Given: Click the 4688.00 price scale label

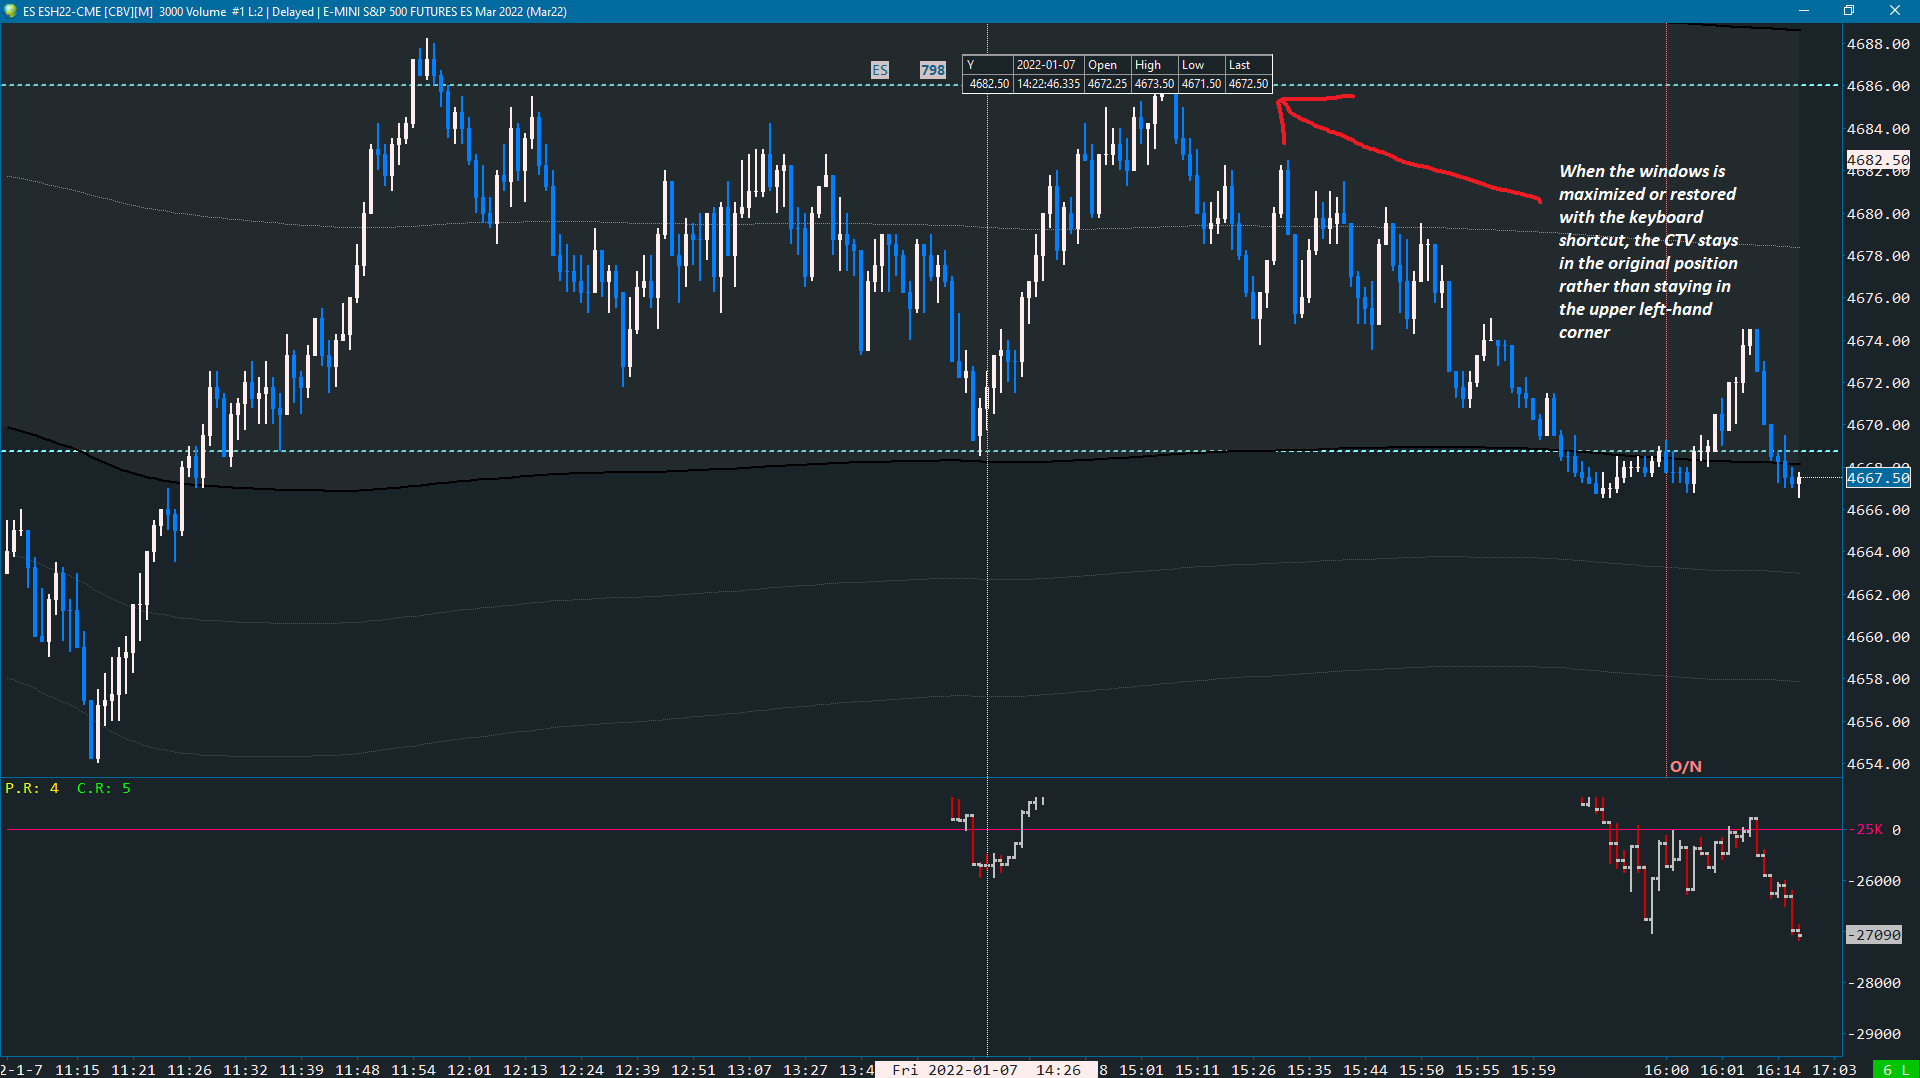Looking at the screenshot, I should pyautogui.click(x=1878, y=44).
